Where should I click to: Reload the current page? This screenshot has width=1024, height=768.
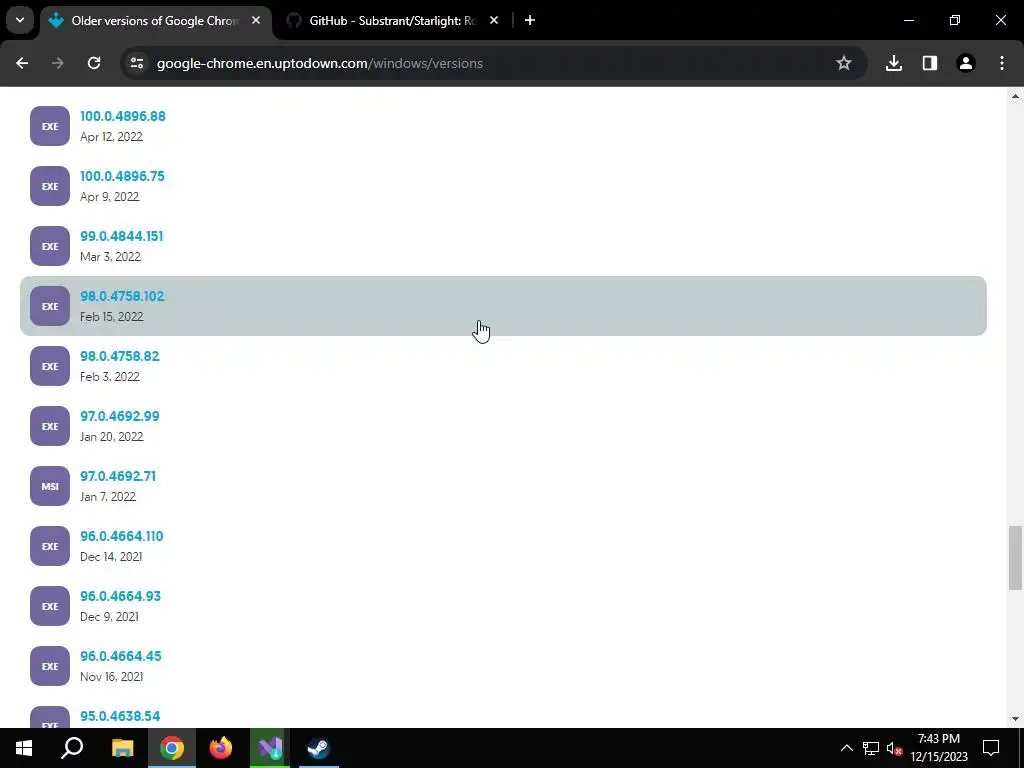(94, 63)
